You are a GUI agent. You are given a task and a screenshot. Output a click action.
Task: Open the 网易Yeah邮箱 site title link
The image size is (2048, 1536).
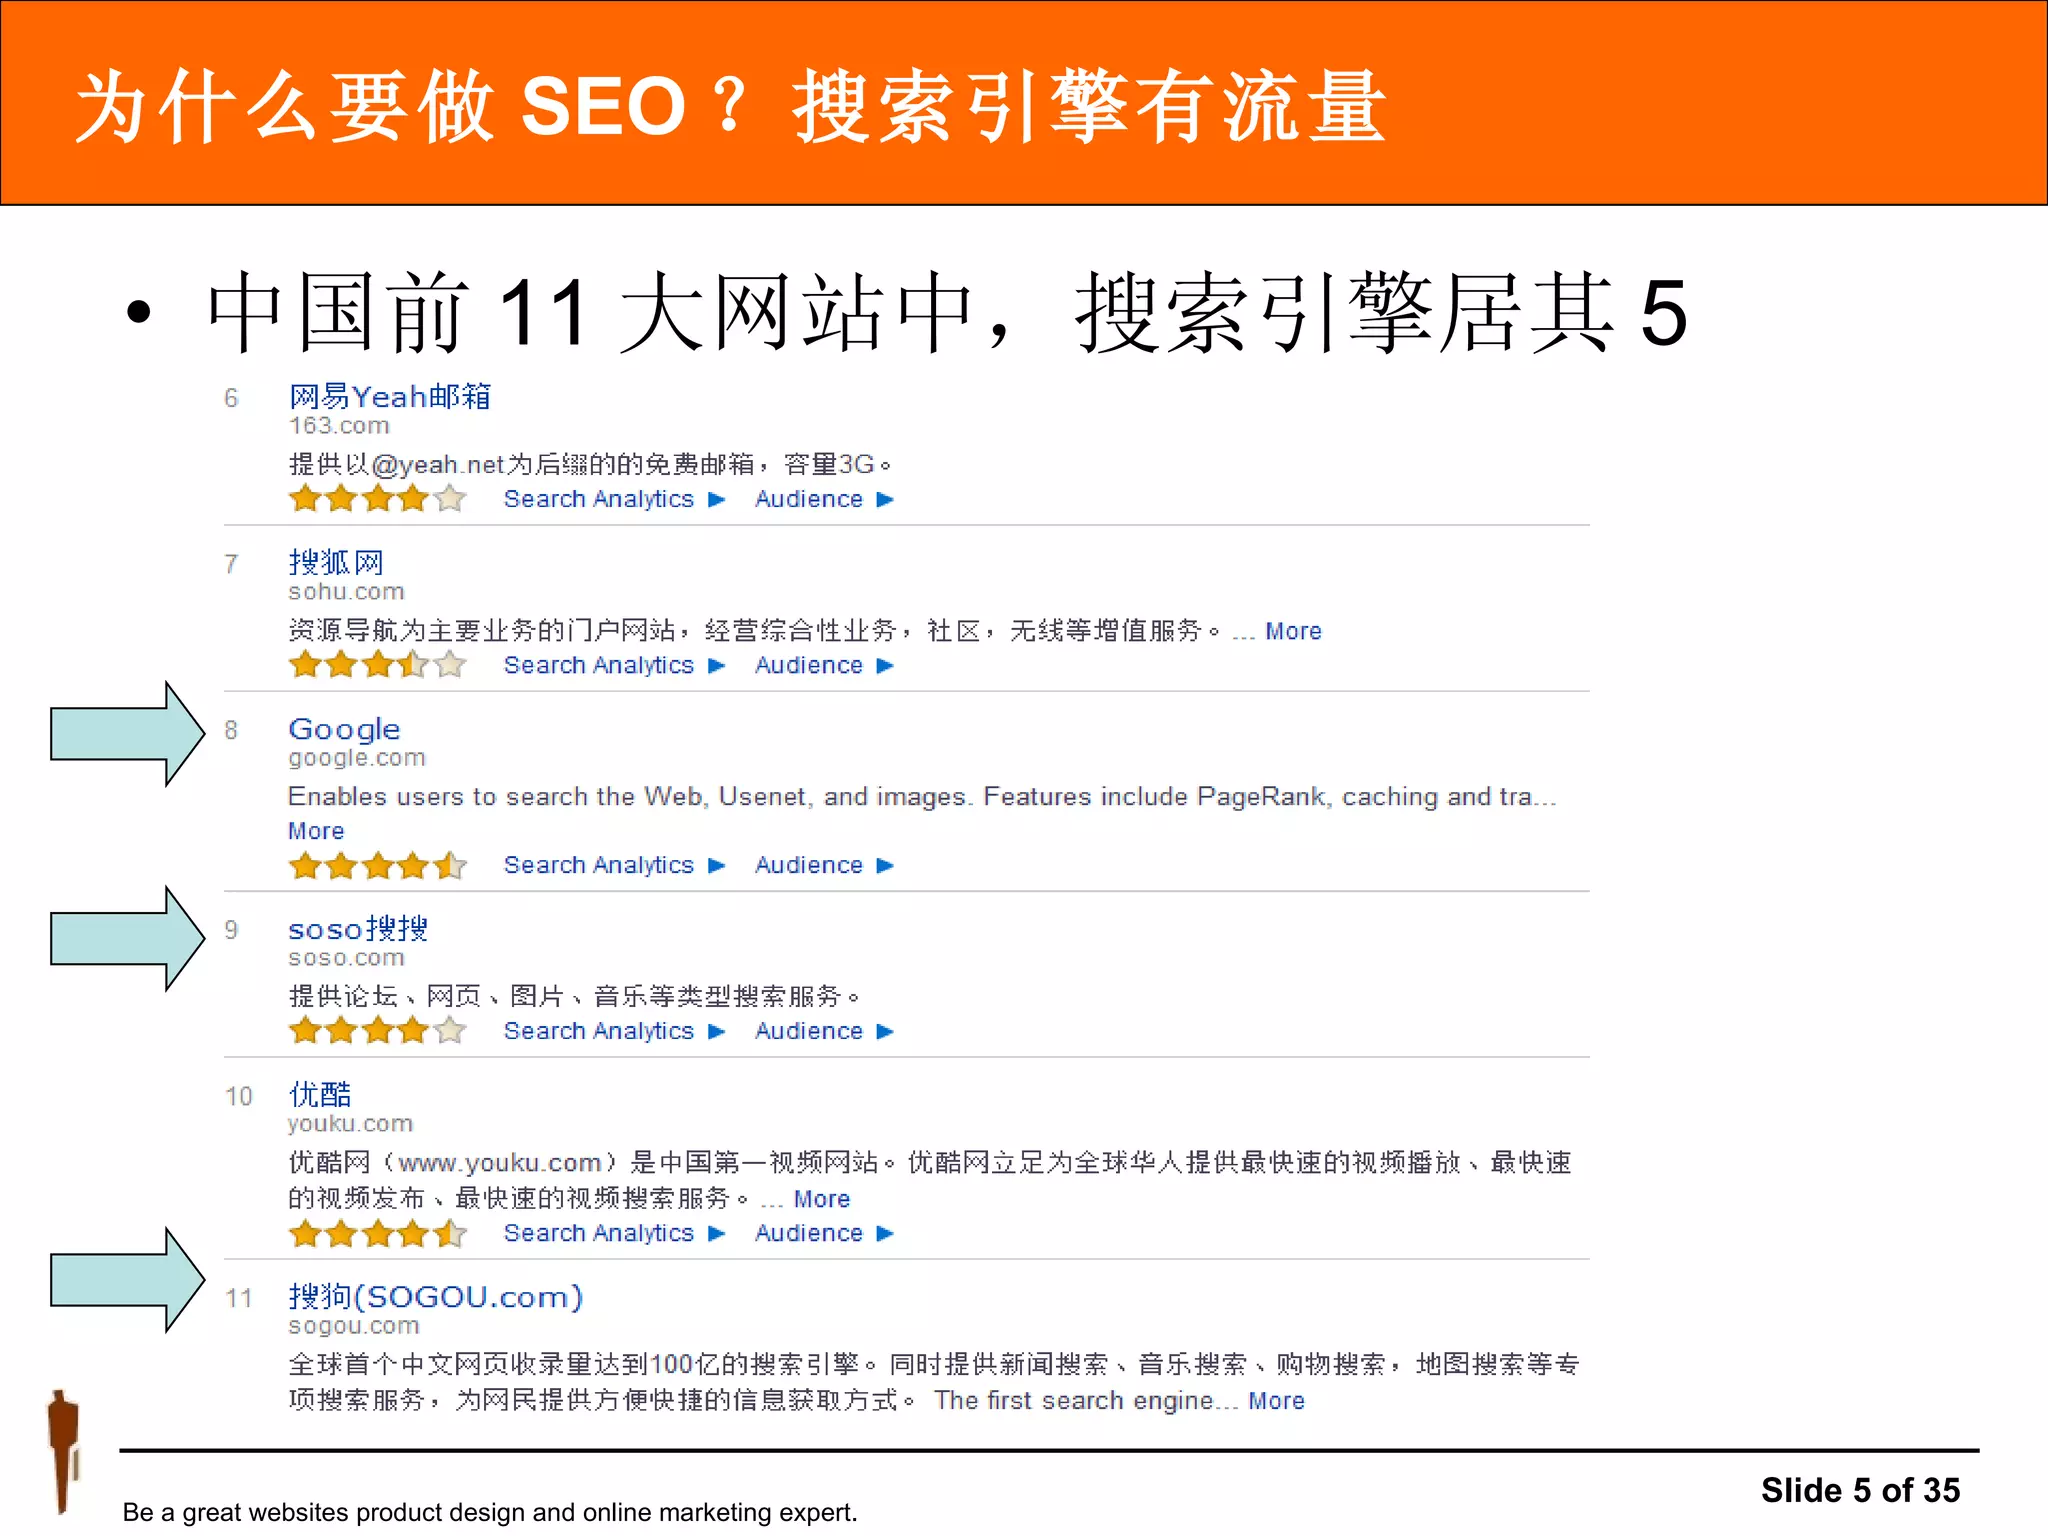coord(389,396)
